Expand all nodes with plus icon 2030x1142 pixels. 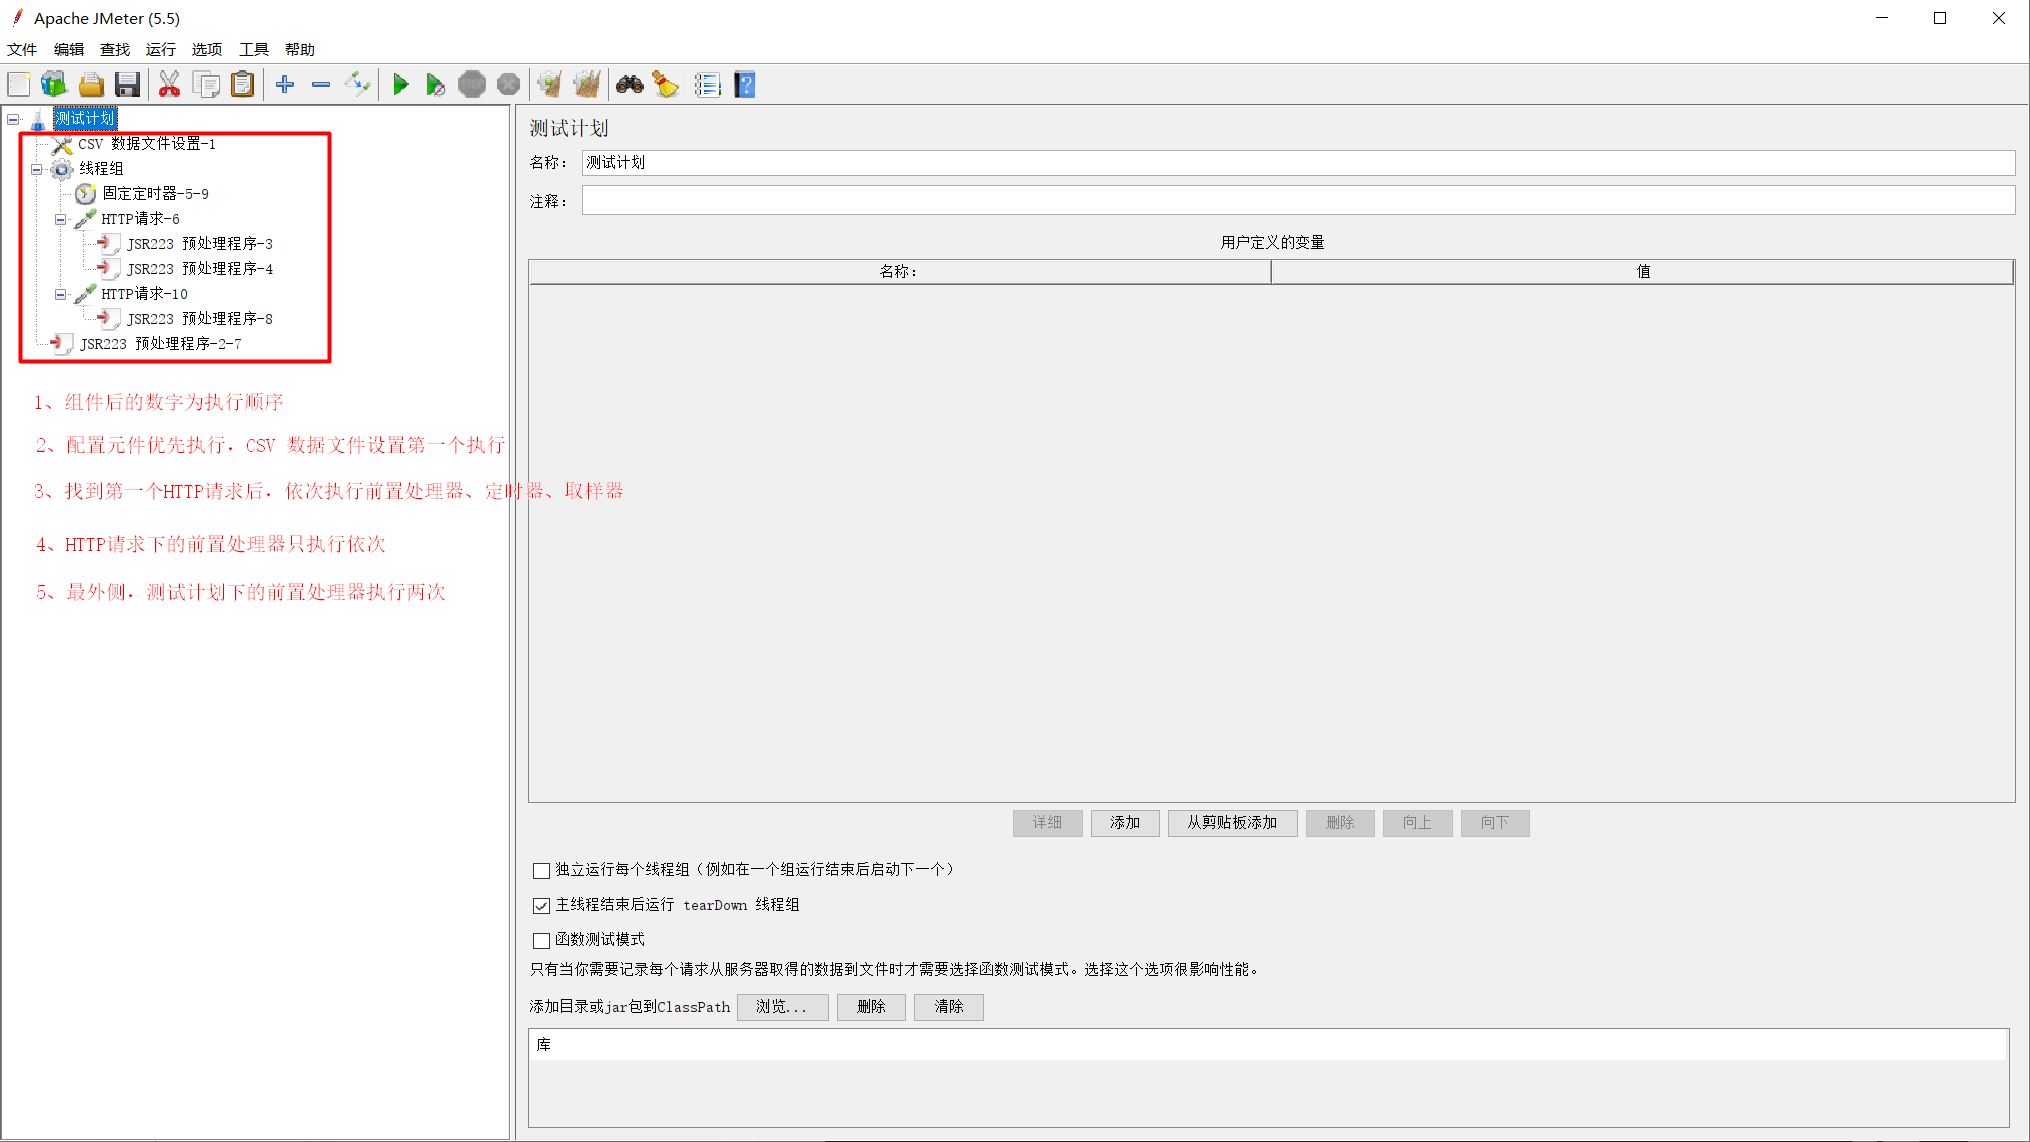[285, 85]
